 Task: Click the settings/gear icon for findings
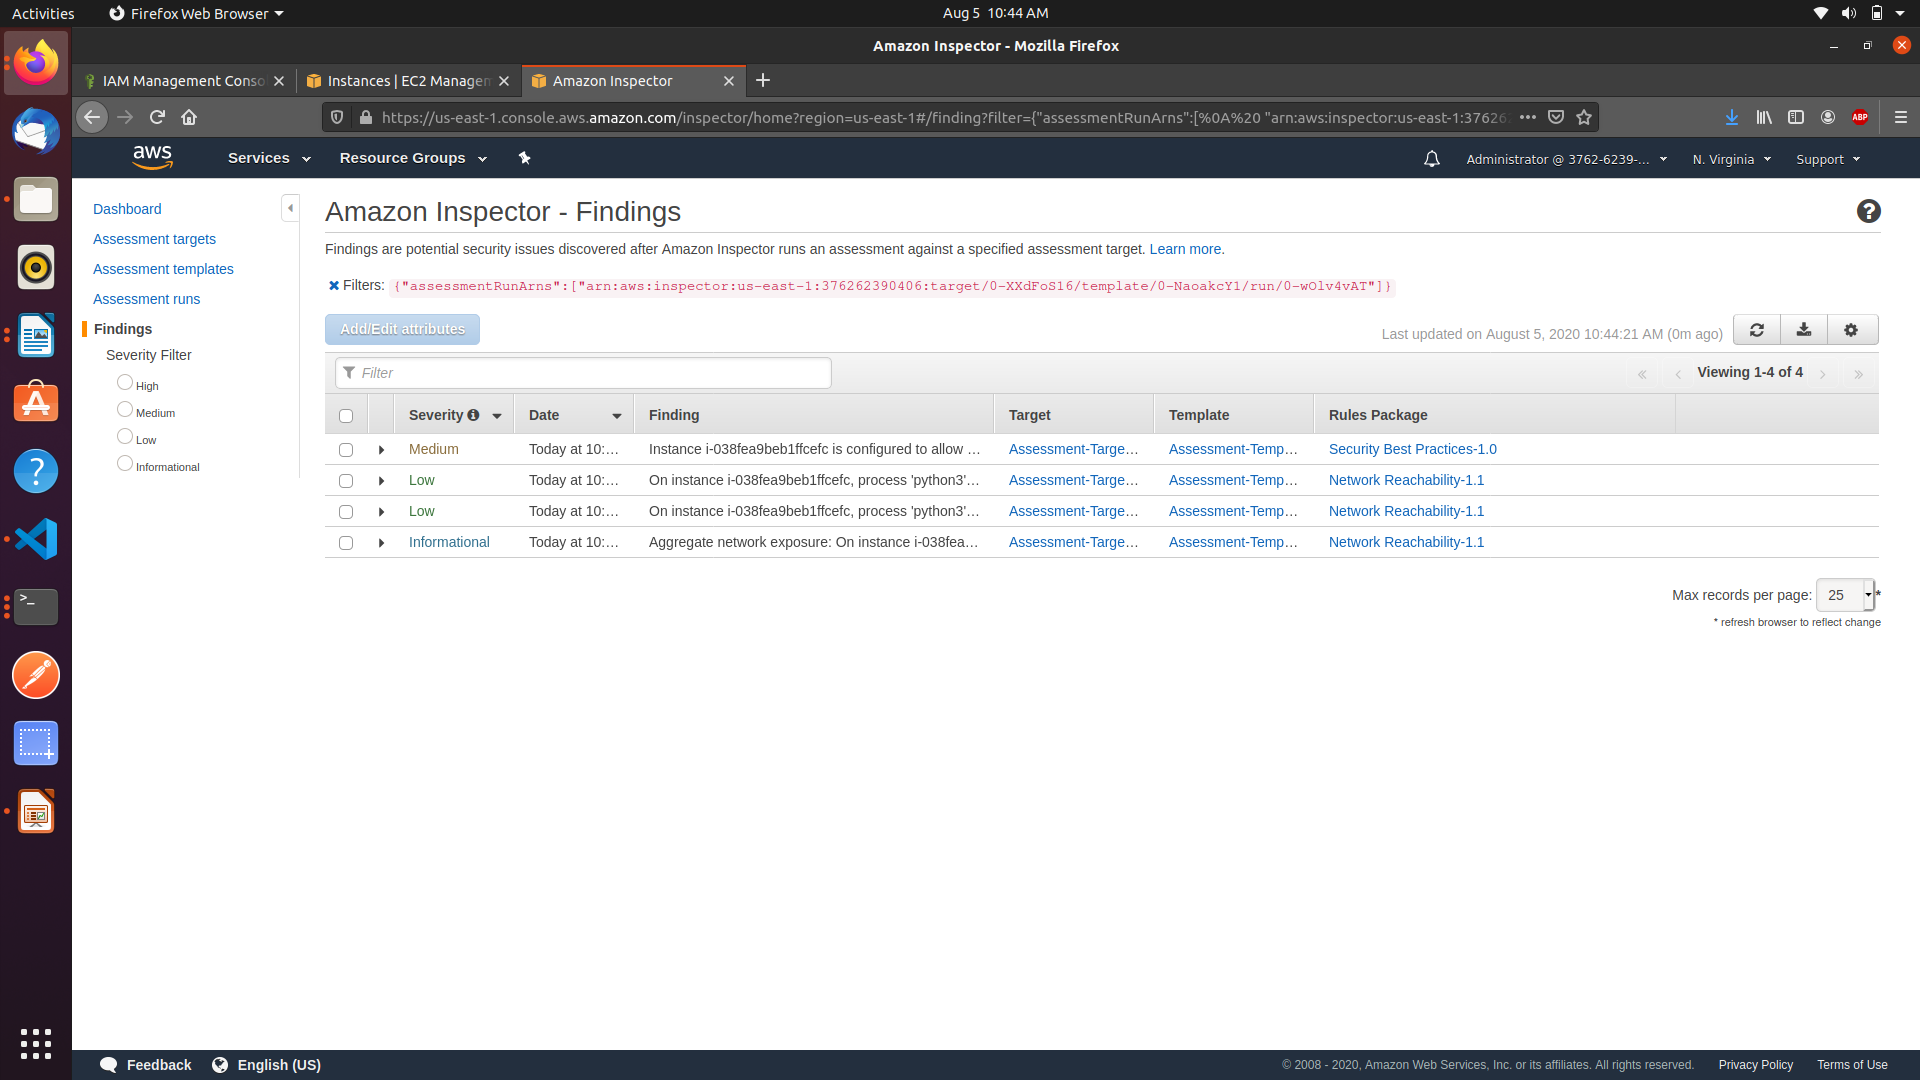(1851, 331)
